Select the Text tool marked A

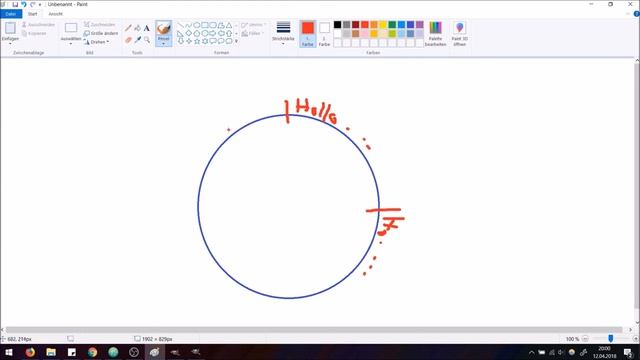coord(147,28)
